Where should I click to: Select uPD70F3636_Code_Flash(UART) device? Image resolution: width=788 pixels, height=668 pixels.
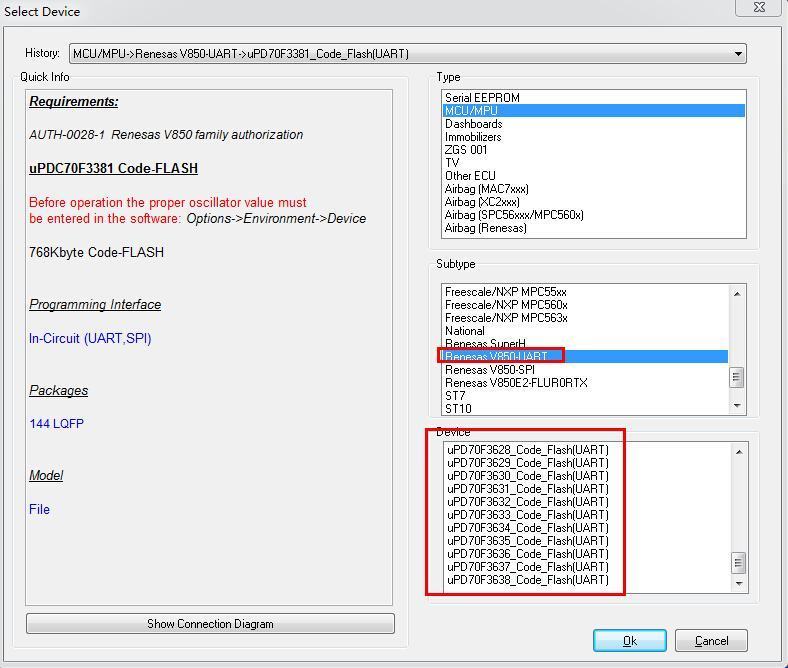coord(587,554)
